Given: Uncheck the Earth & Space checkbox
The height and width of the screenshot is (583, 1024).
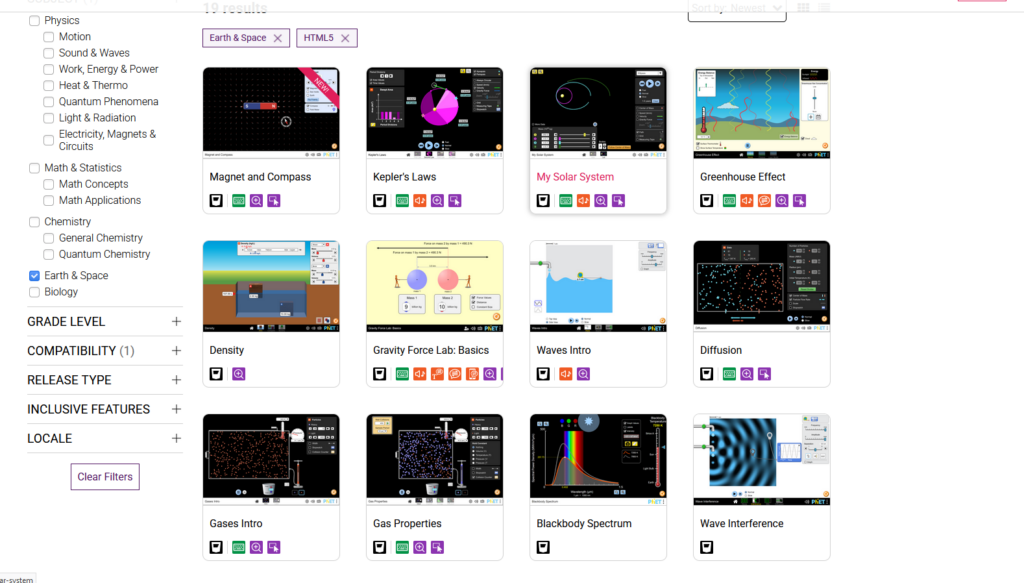Looking at the screenshot, I should (35, 276).
